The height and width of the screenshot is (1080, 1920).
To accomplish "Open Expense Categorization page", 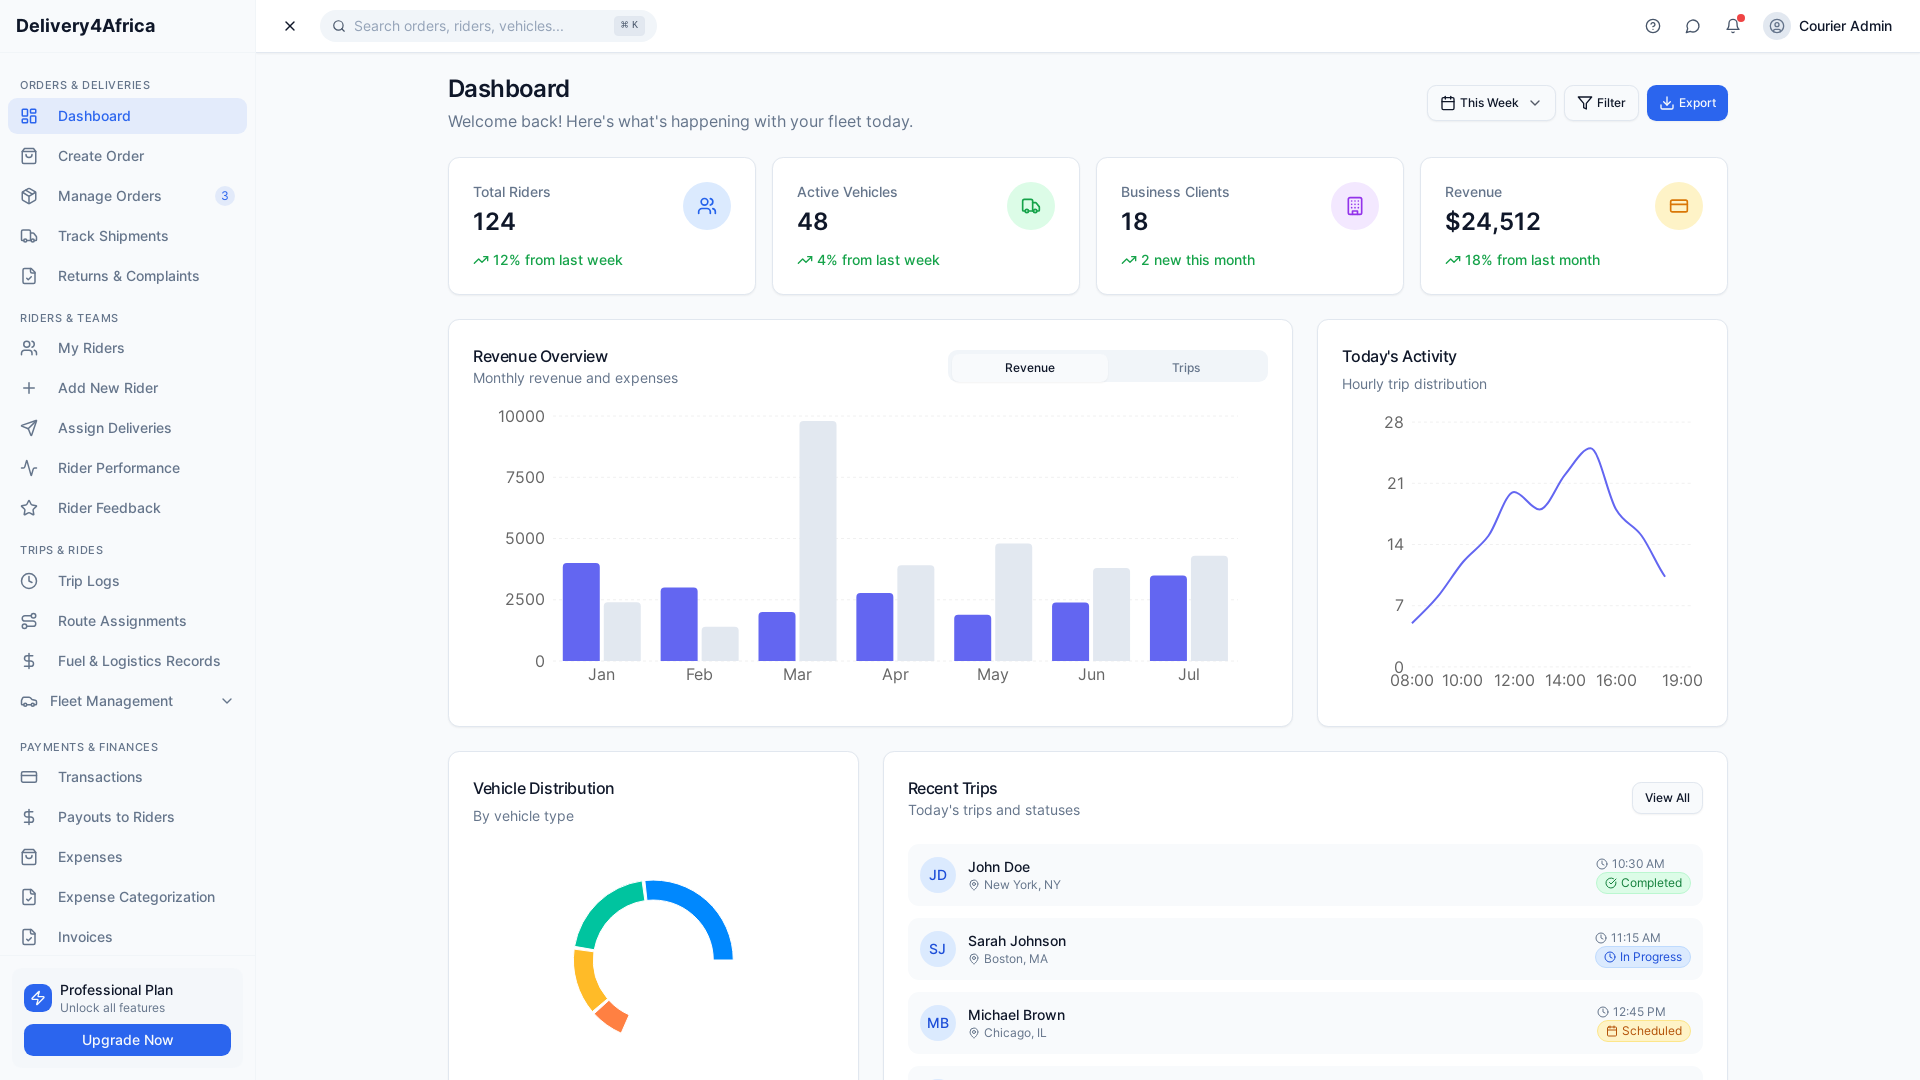I will pos(127,897).
